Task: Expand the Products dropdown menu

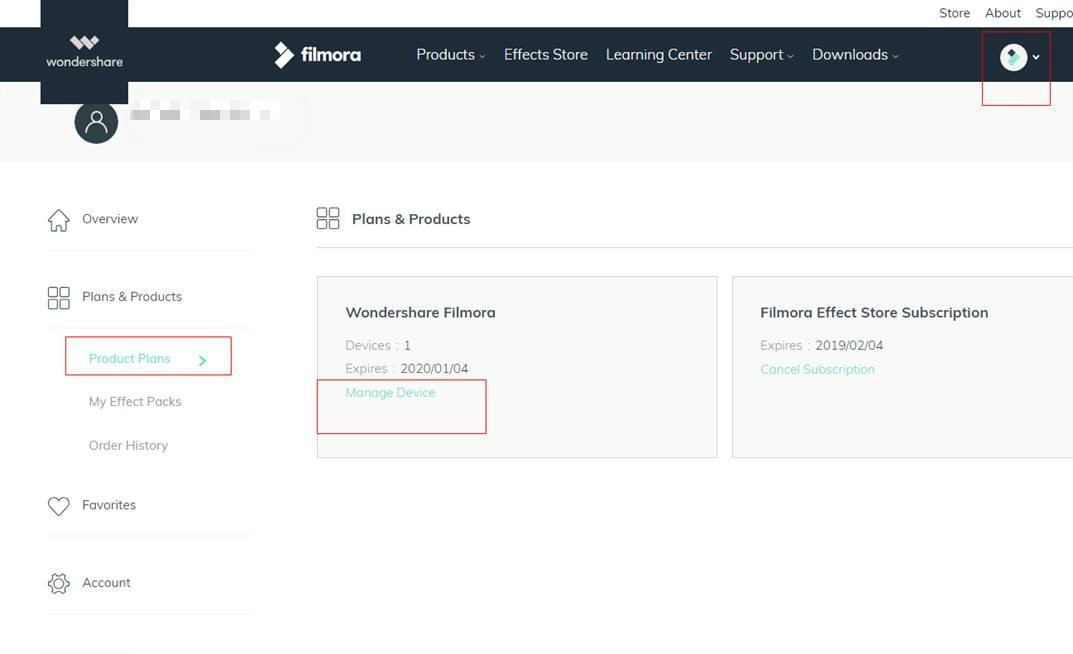Action: 449,54
